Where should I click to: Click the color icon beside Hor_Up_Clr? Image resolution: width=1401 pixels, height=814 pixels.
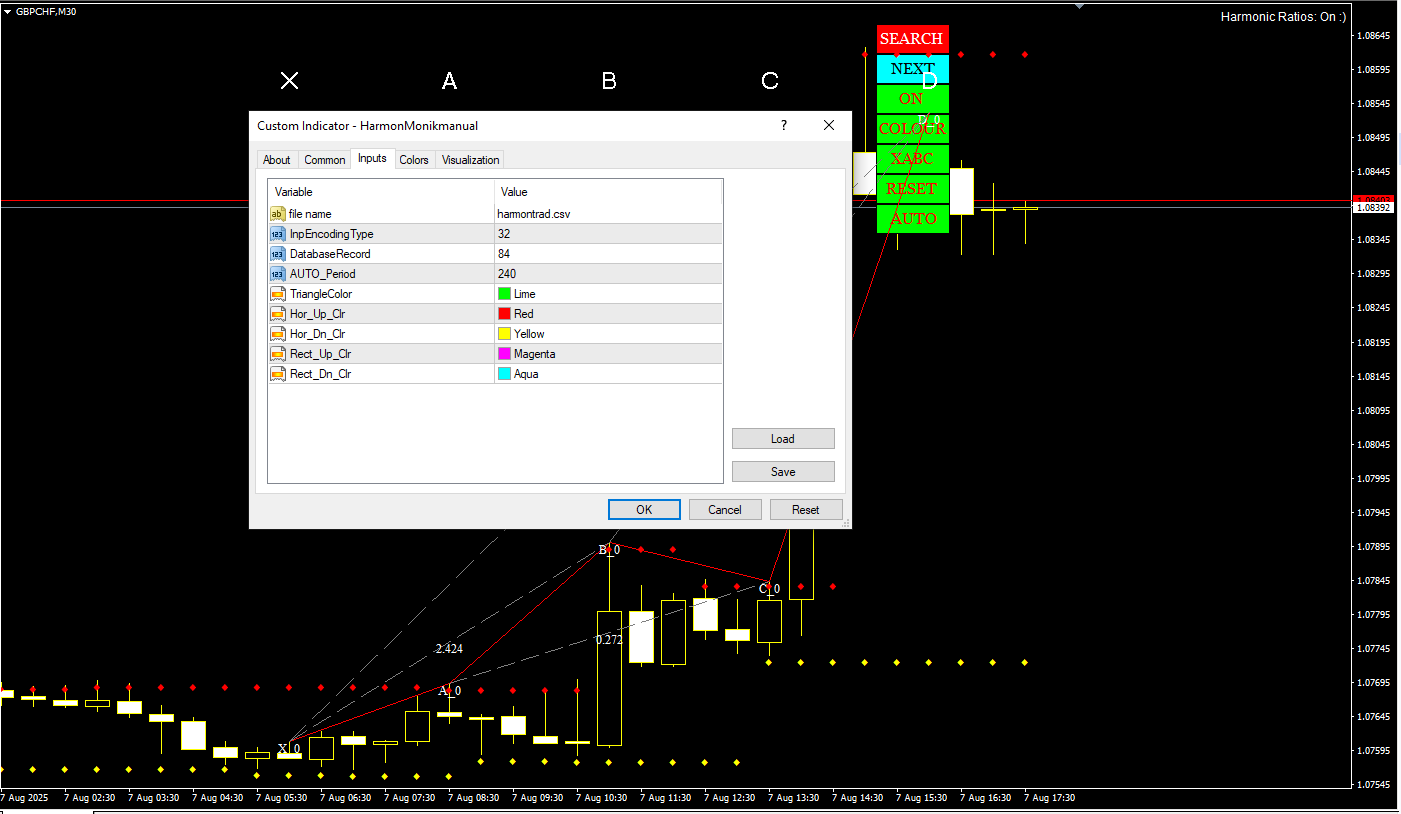point(277,314)
